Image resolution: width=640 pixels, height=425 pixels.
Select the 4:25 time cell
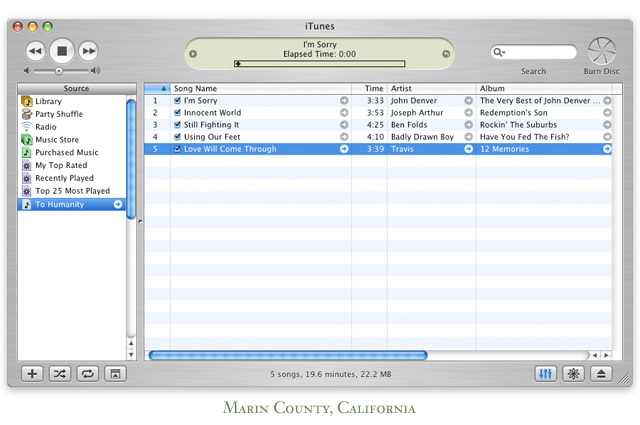369,125
